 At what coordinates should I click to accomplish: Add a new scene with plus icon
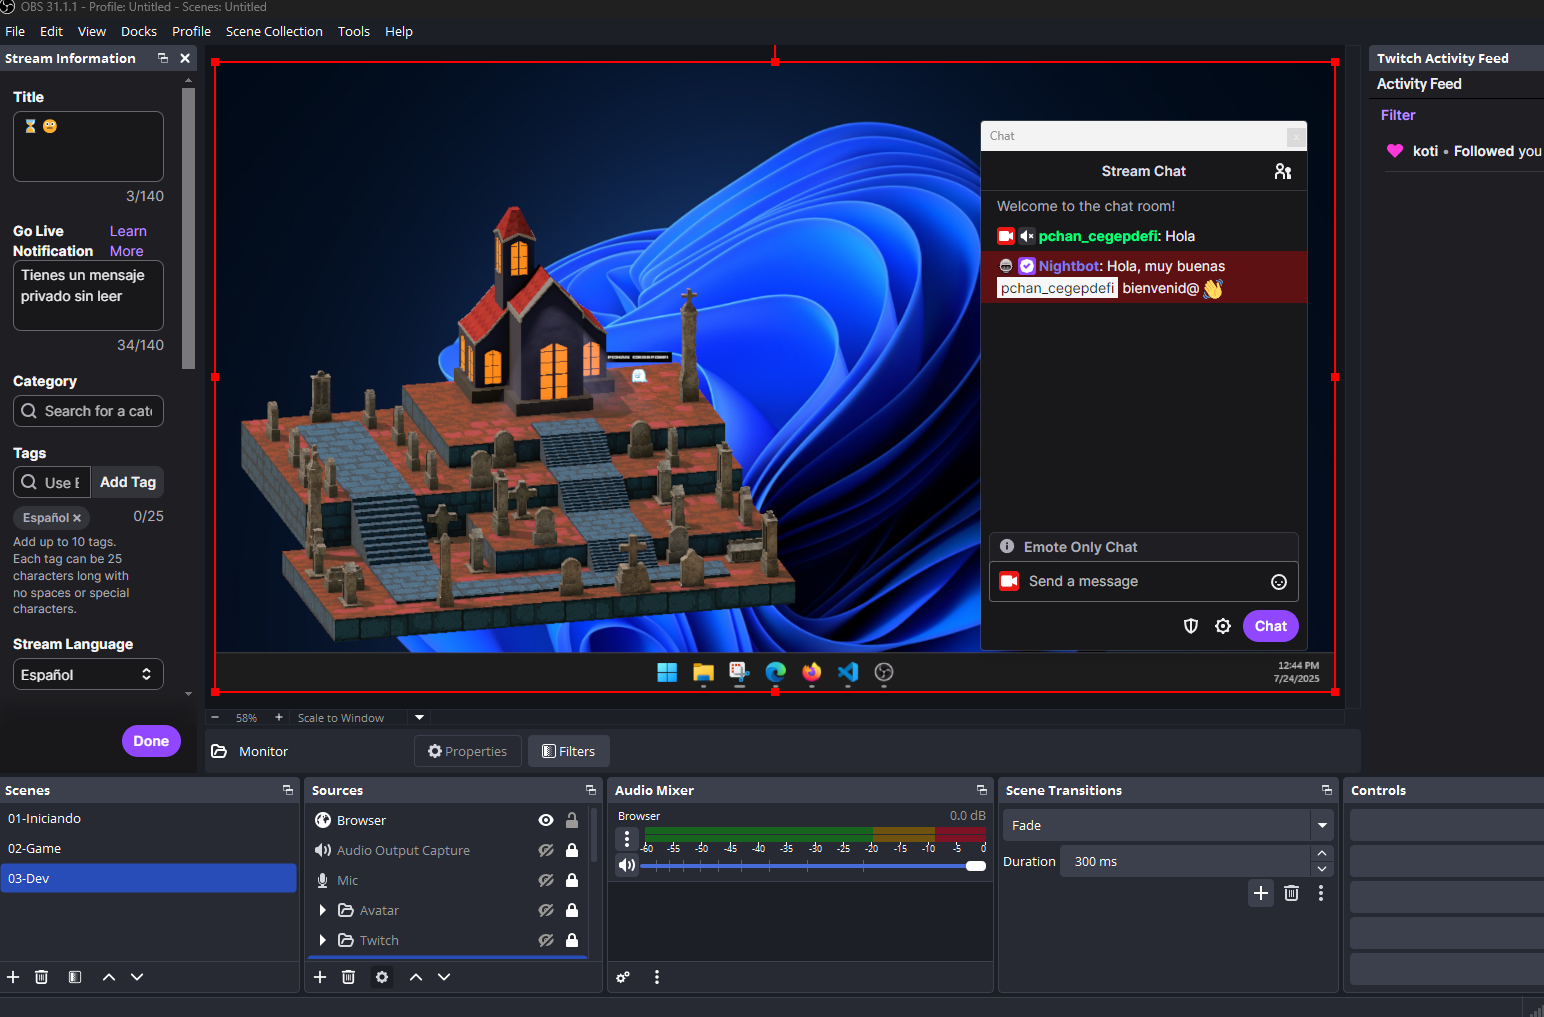click(x=13, y=977)
